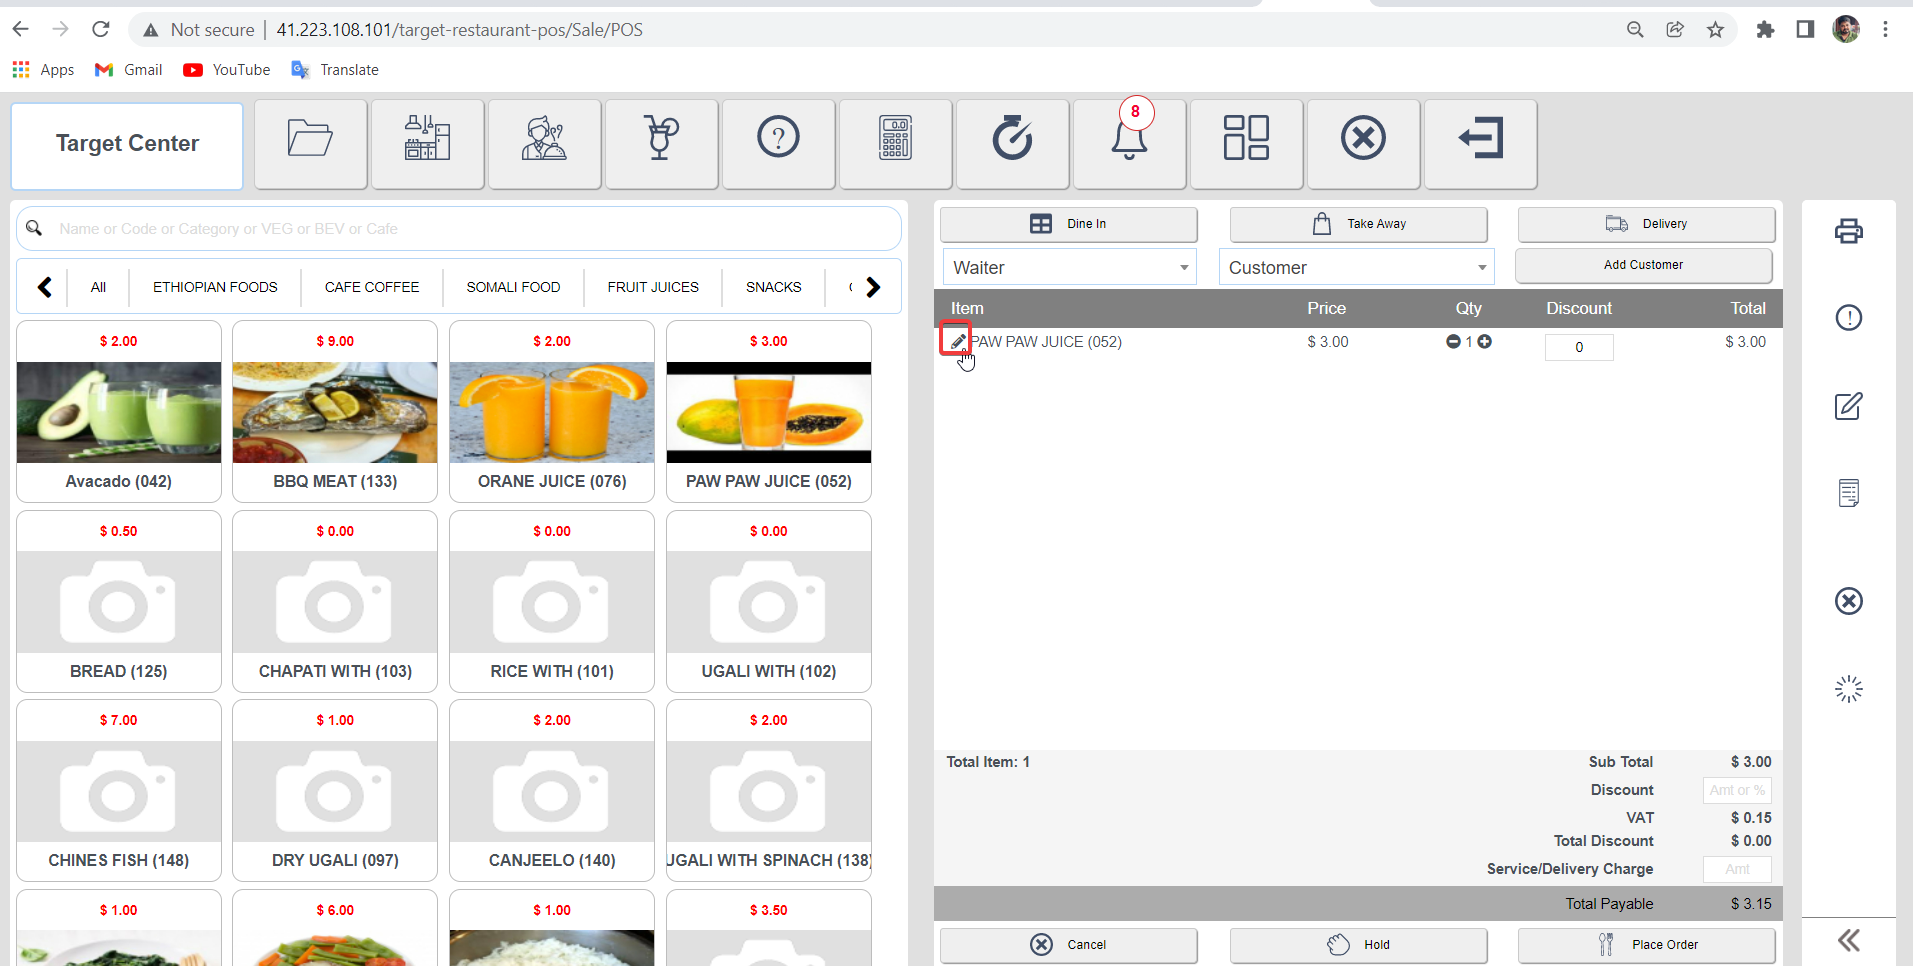Open the folder icon in top toolbar
The image size is (1913, 966).
pyautogui.click(x=310, y=144)
